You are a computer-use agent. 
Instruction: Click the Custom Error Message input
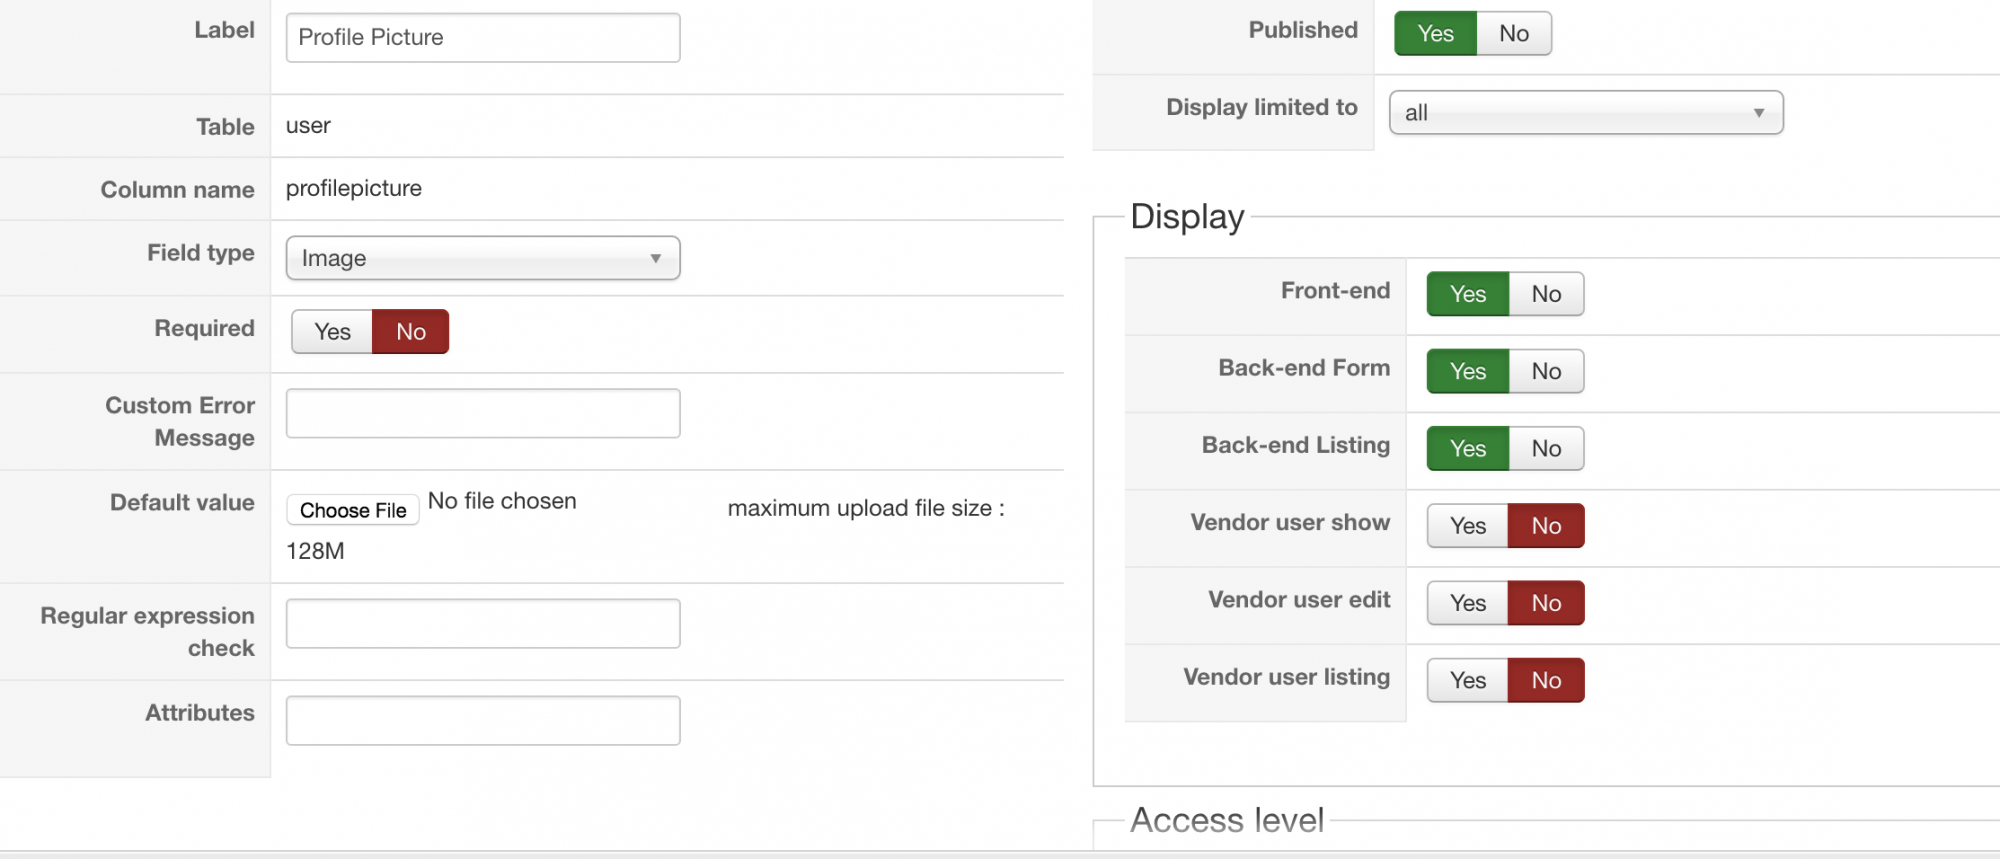pyautogui.click(x=482, y=413)
